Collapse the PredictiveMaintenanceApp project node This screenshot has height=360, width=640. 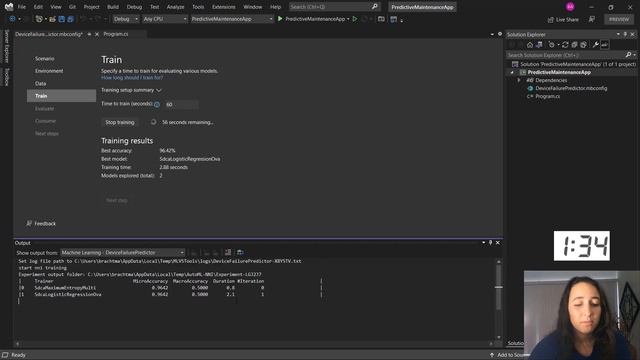click(512, 72)
